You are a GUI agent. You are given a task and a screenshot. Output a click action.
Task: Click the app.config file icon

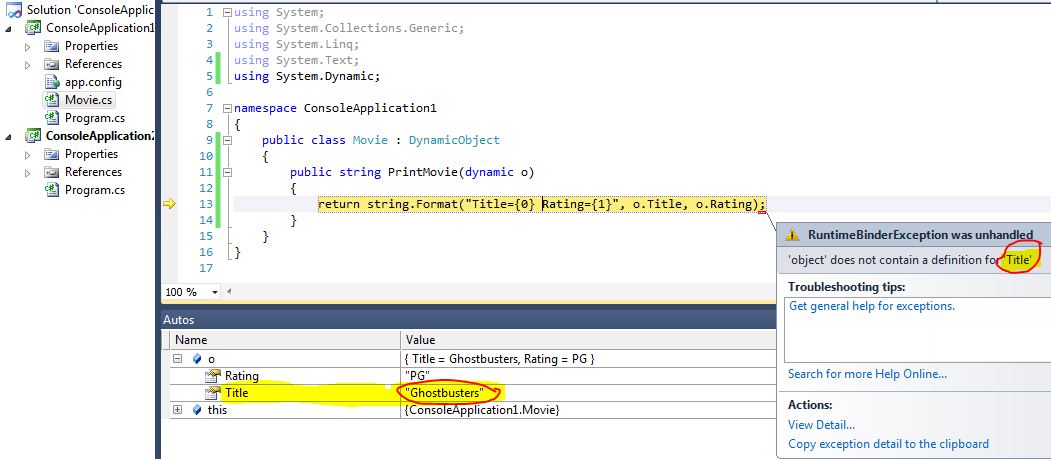[52, 82]
